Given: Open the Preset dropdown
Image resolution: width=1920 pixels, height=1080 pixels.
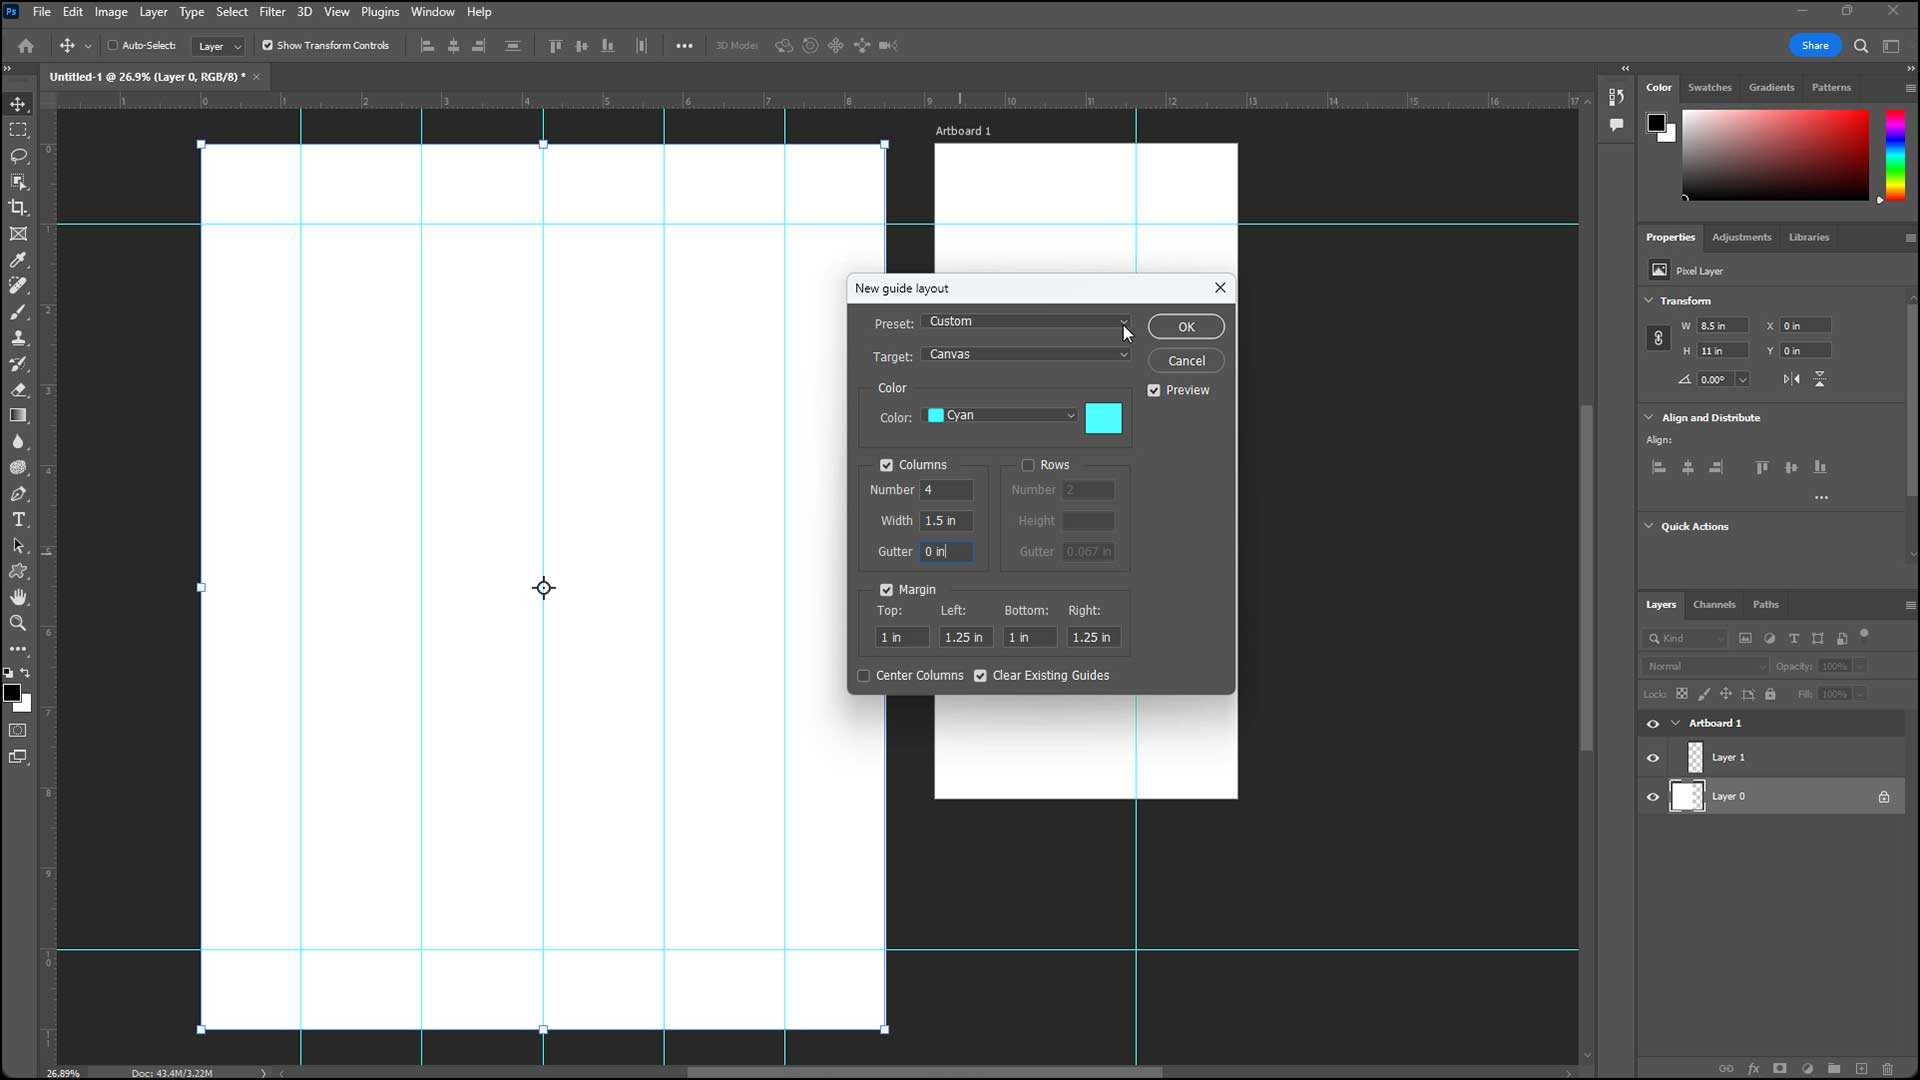Looking at the screenshot, I should click(x=1026, y=322).
